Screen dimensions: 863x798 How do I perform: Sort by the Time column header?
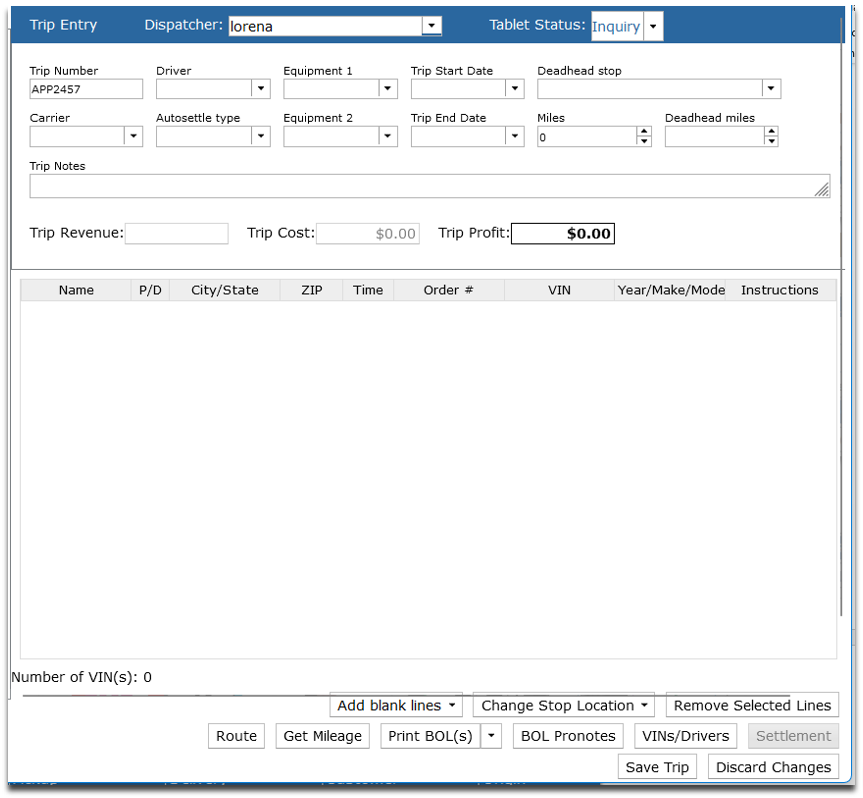pyautogui.click(x=368, y=290)
